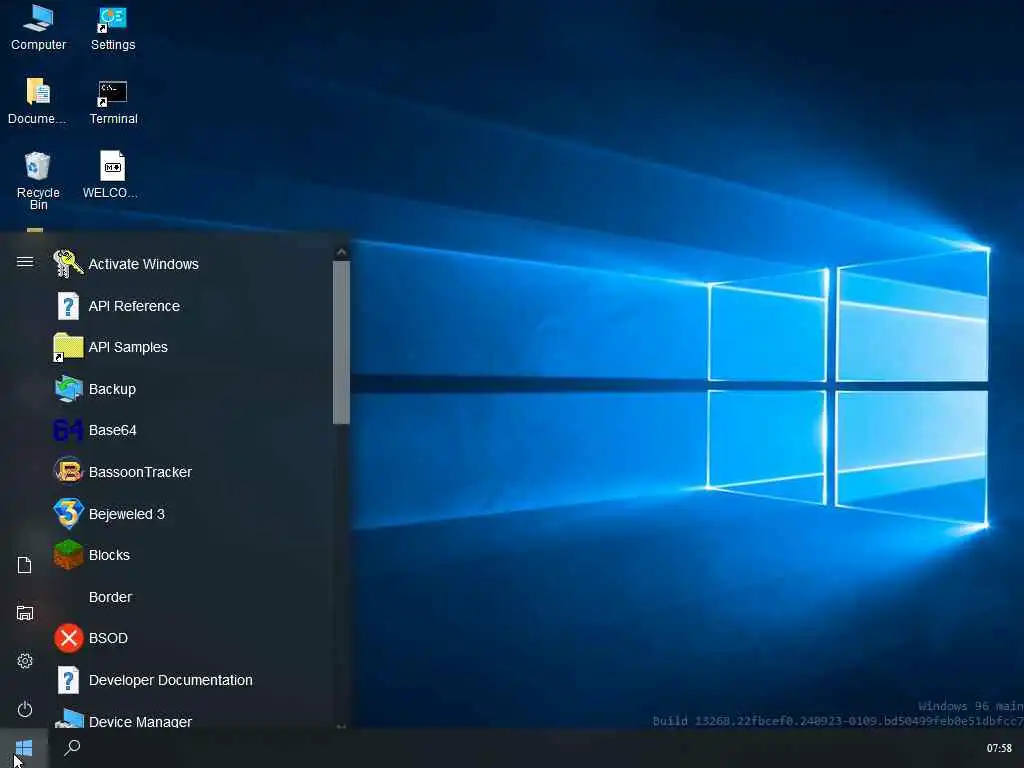Select the Activate Windows label
This screenshot has width=1024, height=768.
tap(144, 264)
